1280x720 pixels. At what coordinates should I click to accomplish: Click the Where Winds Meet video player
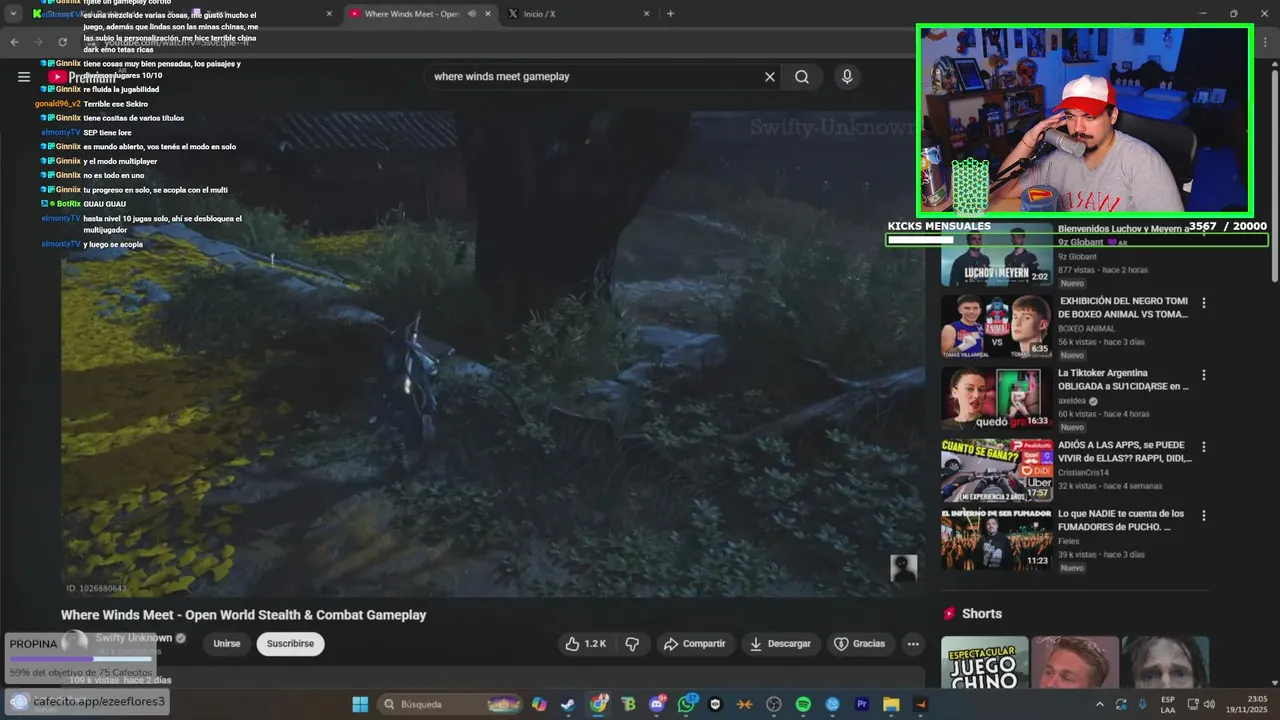pyautogui.click(x=491, y=353)
